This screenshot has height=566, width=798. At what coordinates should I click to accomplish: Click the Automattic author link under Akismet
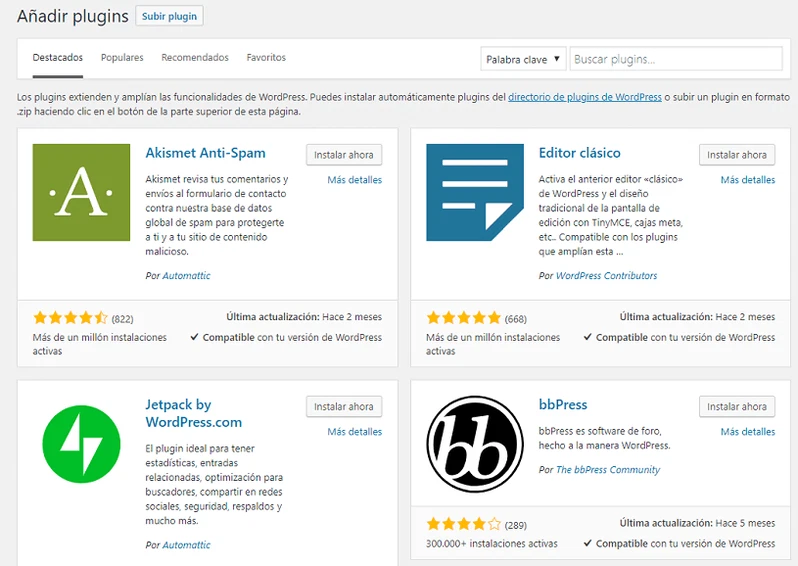point(186,275)
